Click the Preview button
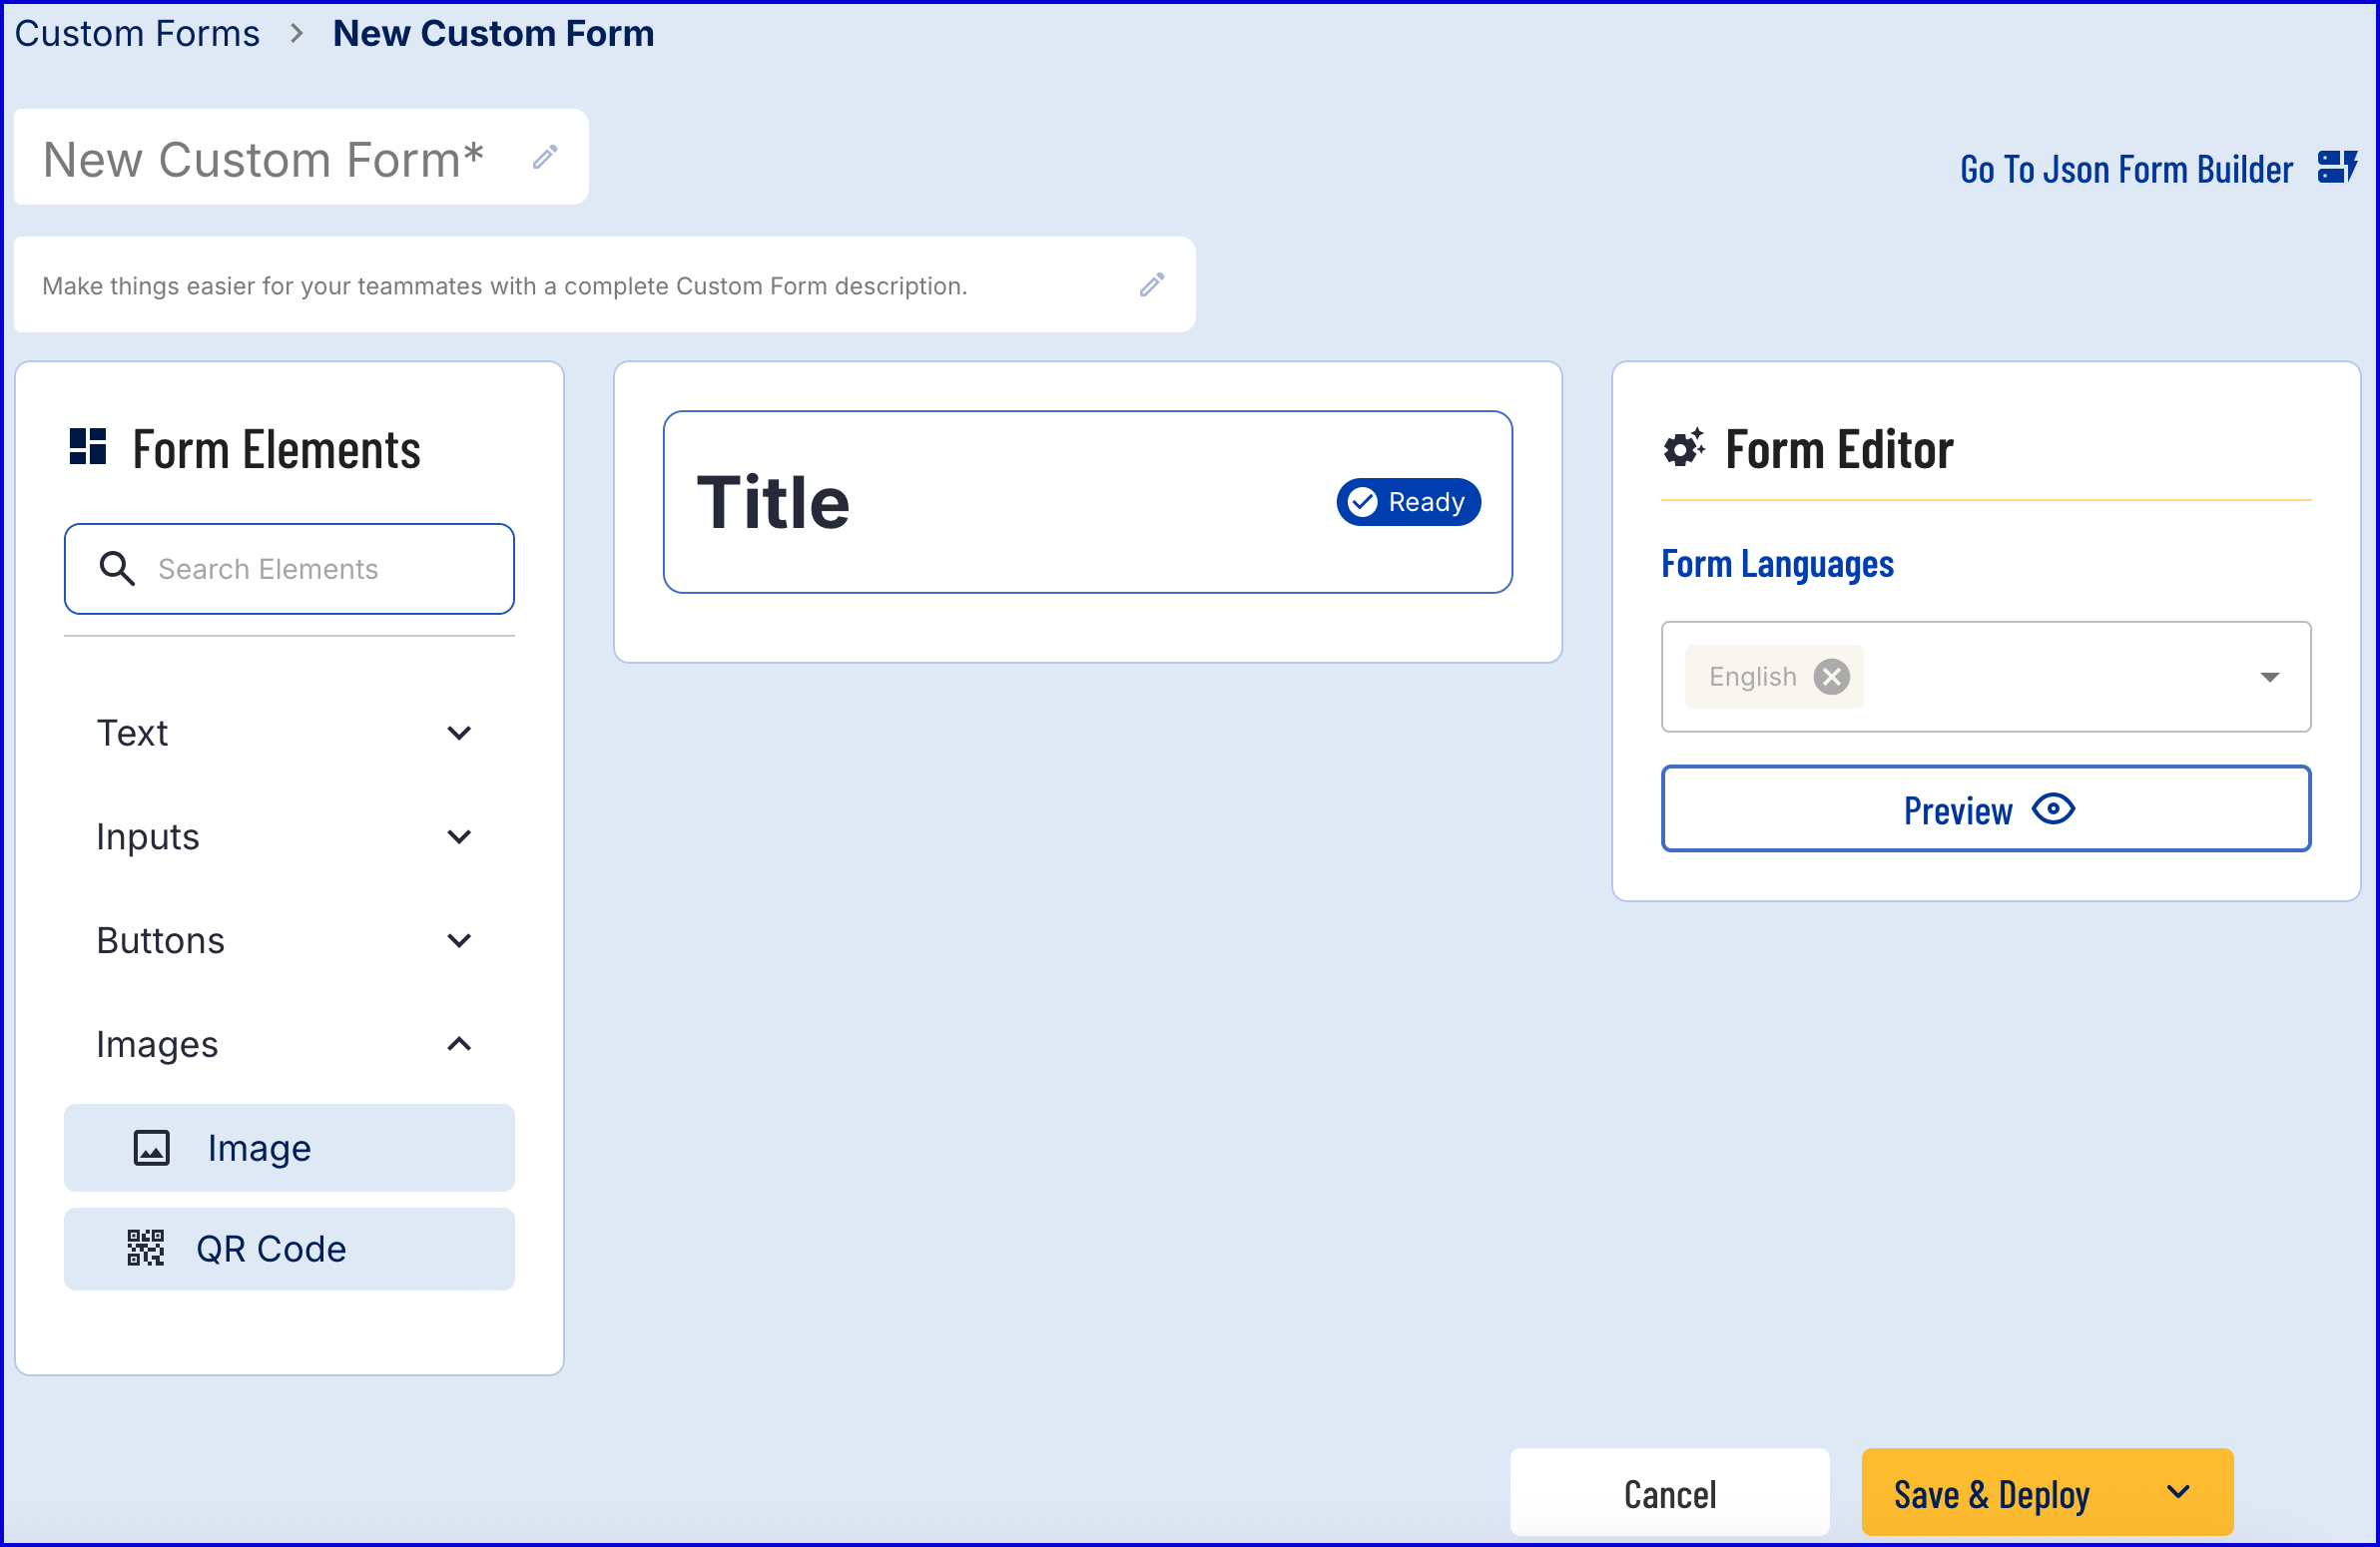 point(1985,809)
